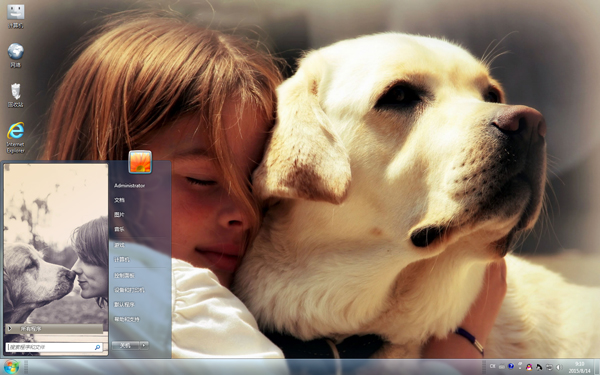Image resolution: width=600 pixels, height=375 pixels.
Task: Open Control Panel (控制面板) entry
Action: (124, 275)
